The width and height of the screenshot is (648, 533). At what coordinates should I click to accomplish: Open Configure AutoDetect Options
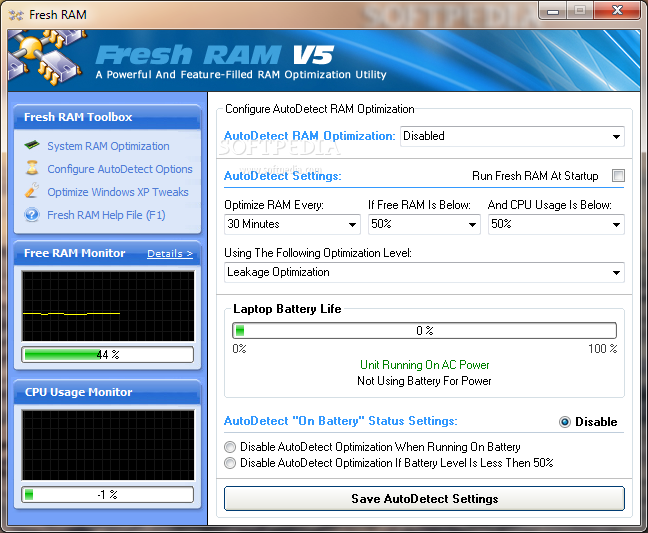click(x=120, y=169)
